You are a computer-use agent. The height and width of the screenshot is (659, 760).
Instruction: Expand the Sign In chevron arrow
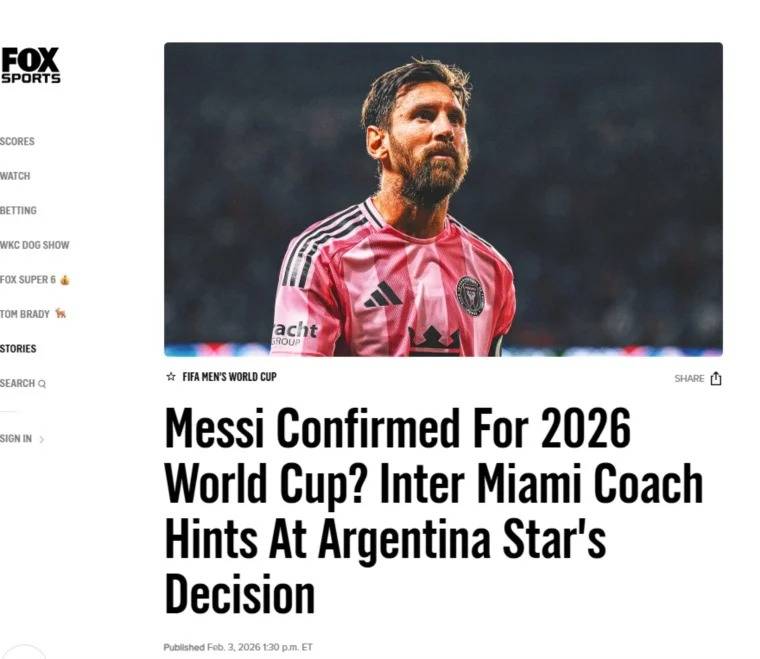[x=42, y=439]
